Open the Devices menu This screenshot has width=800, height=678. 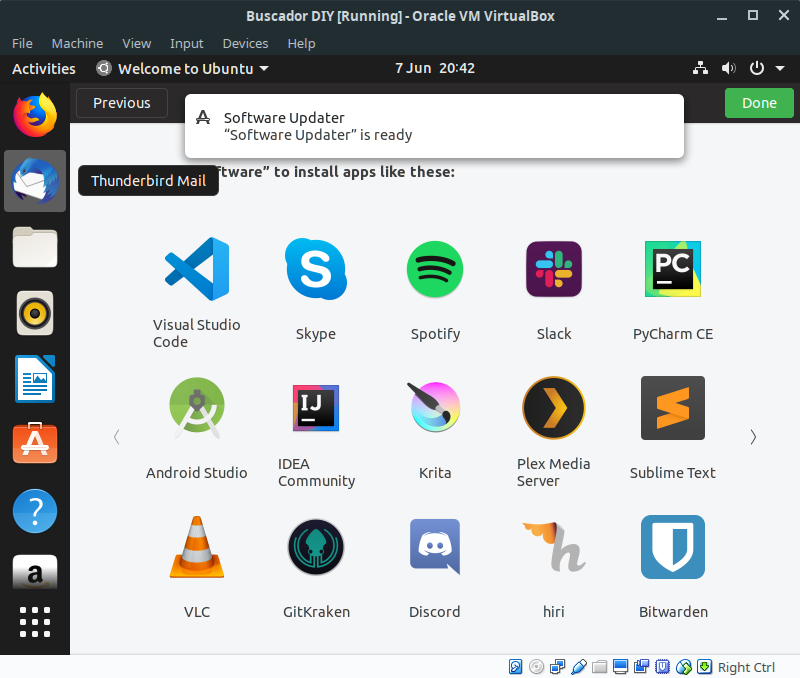click(245, 43)
